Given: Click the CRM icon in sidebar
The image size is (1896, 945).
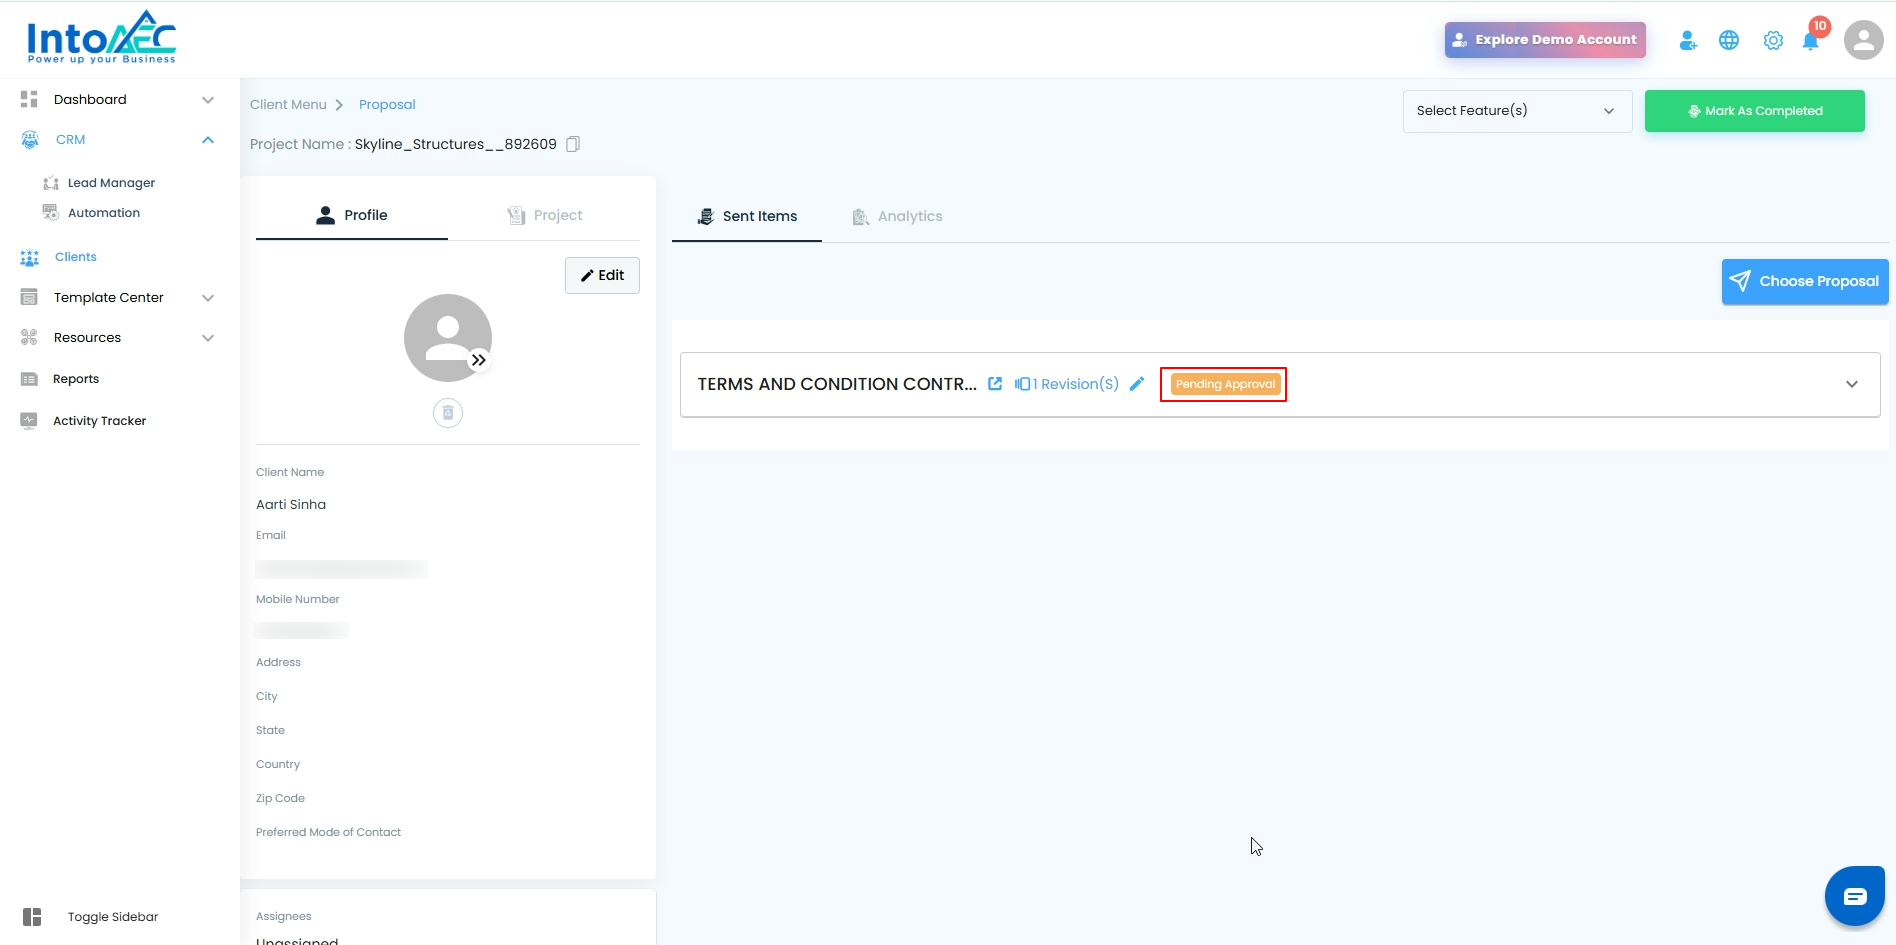Looking at the screenshot, I should (x=30, y=140).
